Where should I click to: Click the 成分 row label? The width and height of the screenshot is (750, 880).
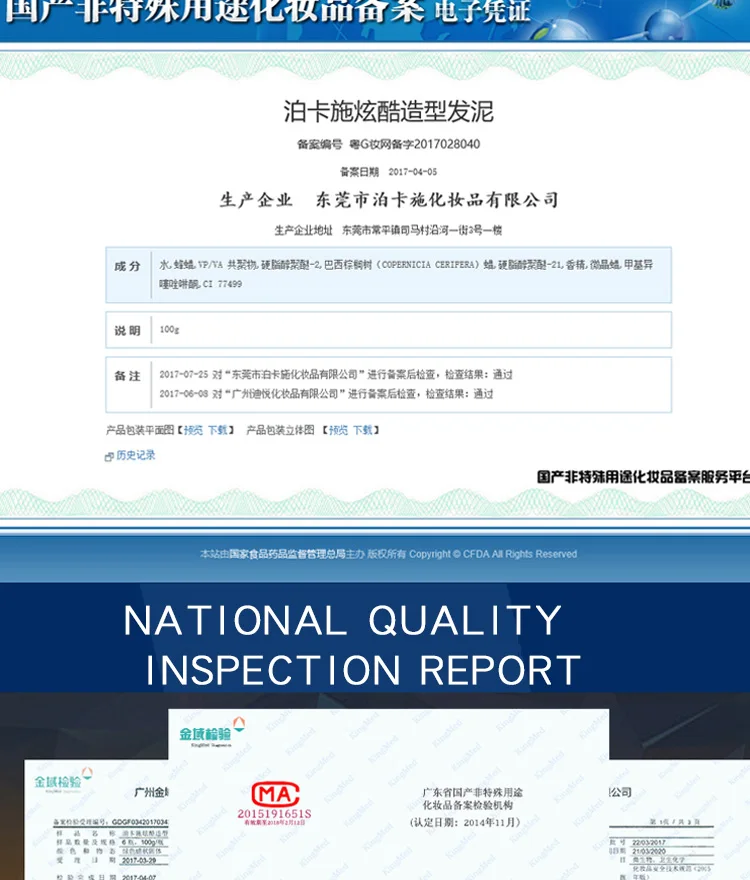tap(127, 267)
